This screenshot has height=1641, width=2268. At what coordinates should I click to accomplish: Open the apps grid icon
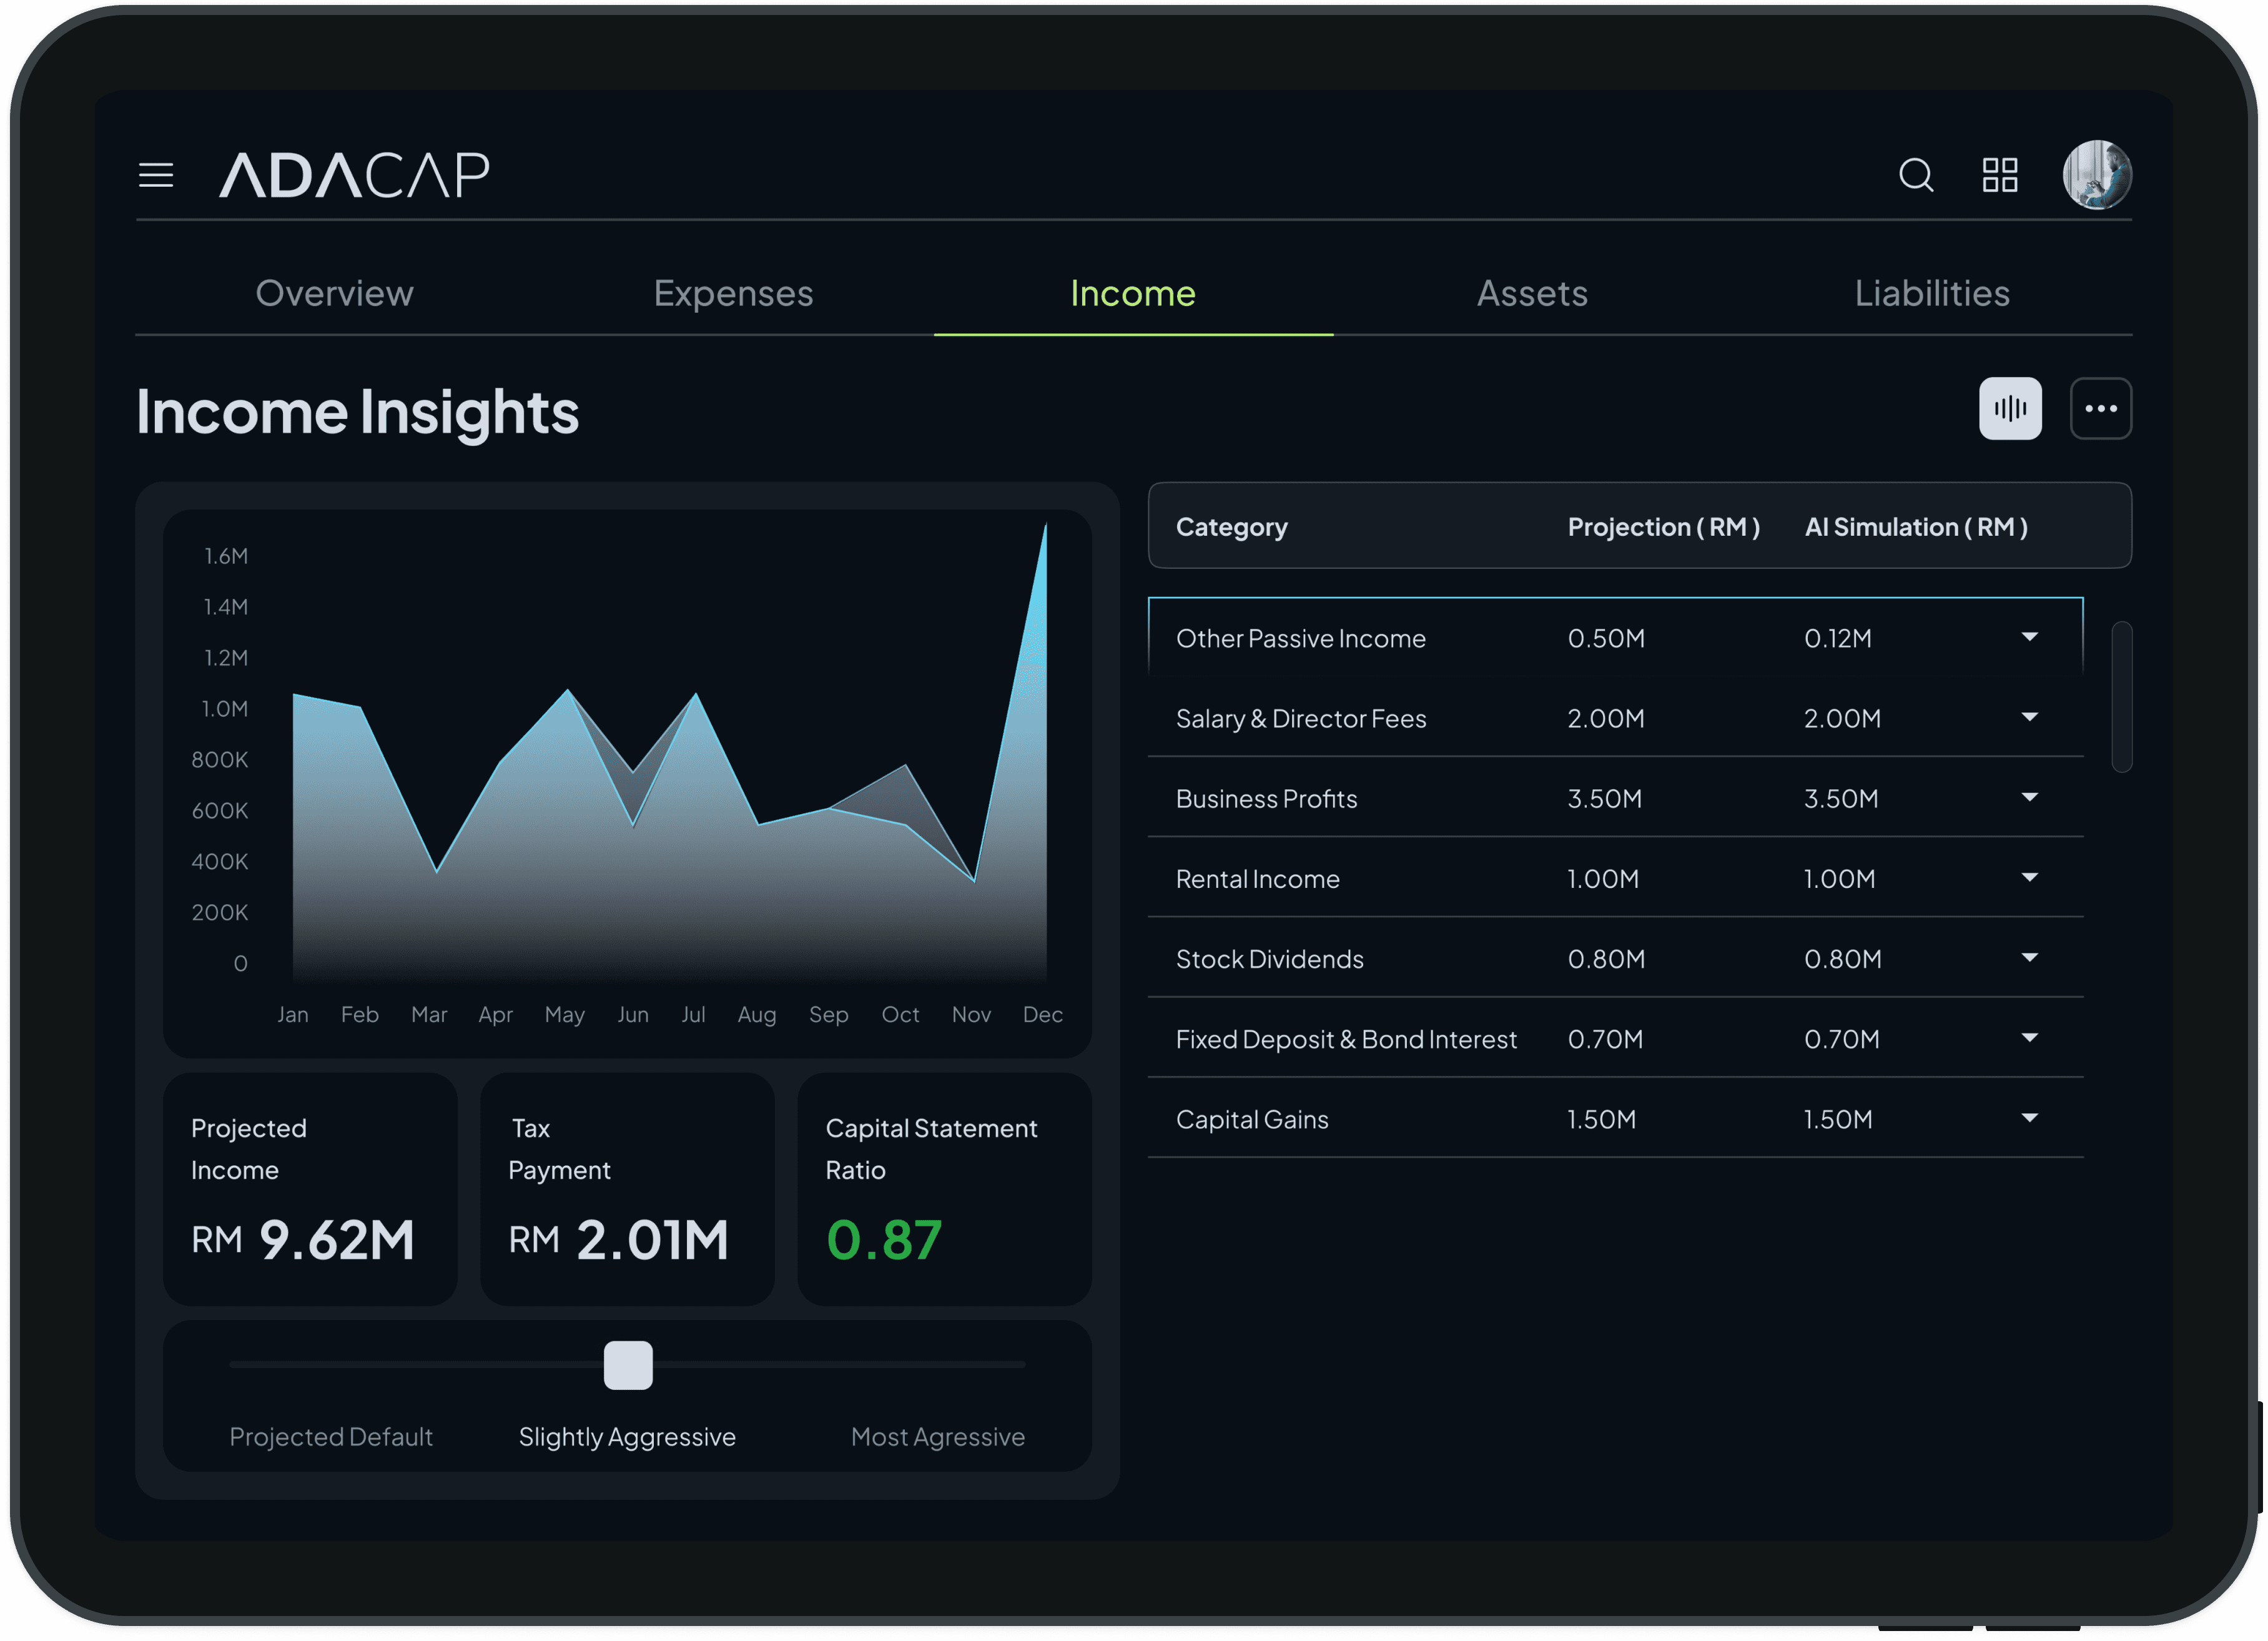(x=1999, y=175)
